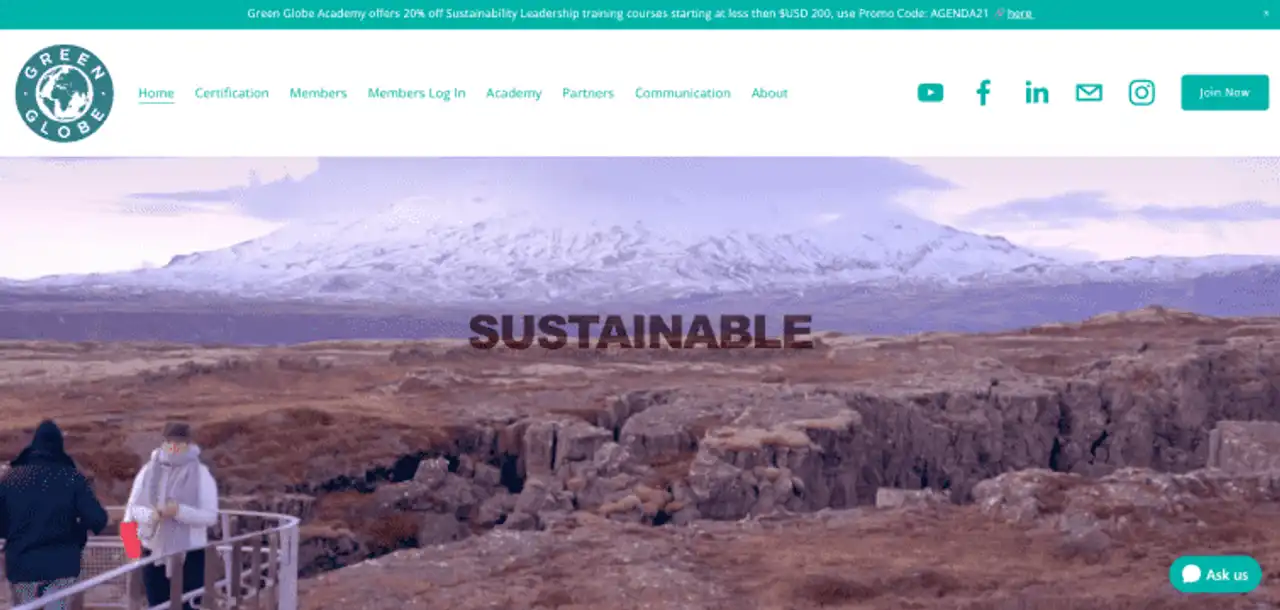Dismiss the promo banner with X
The height and width of the screenshot is (610, 1280).
[x=1266, y=13]
